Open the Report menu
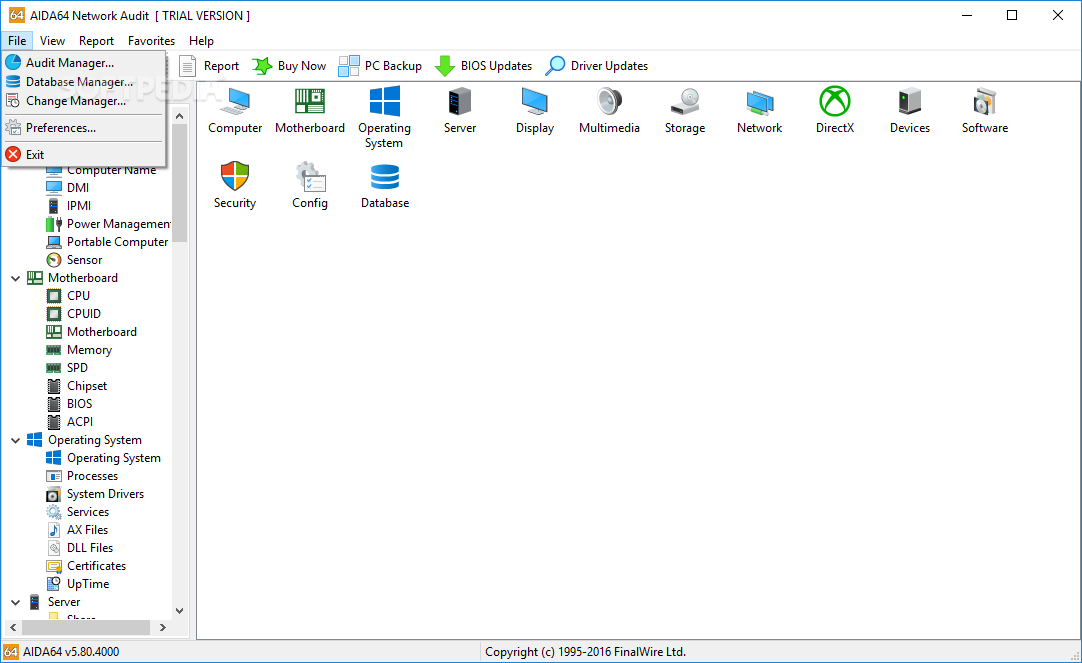This screenshot has height=663, width=1082. [96, 41]
